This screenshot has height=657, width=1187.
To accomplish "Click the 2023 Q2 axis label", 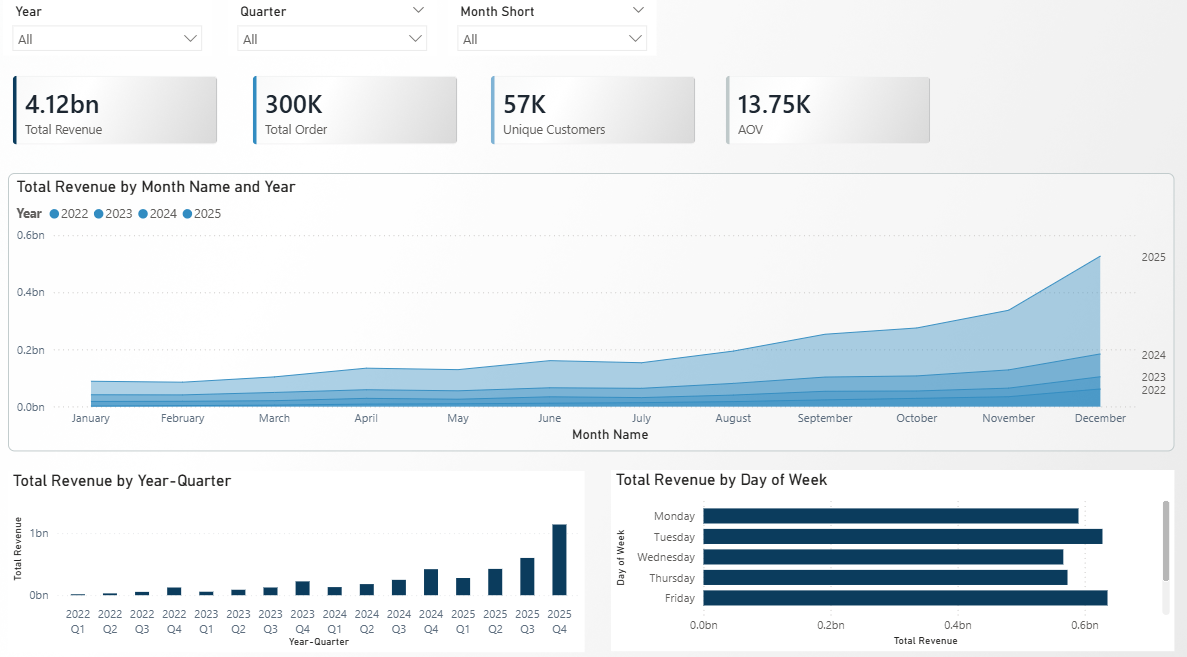I will pyautogui.click(x=238, y=621).
